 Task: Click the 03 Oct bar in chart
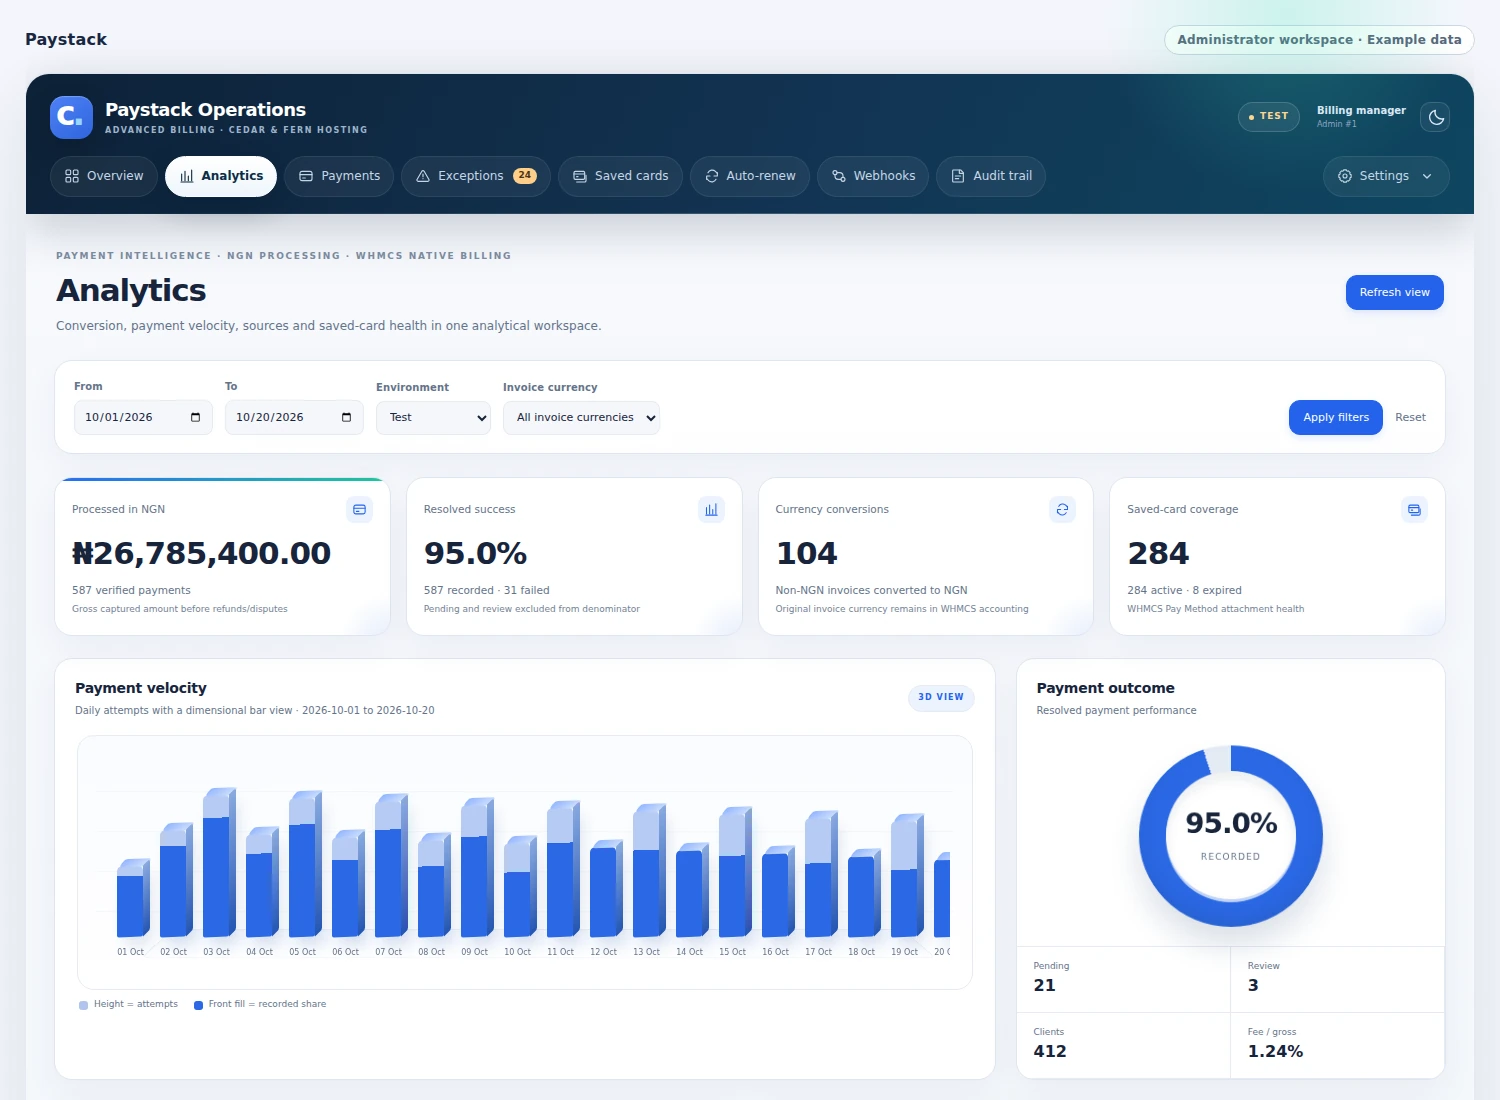pyautogui.click(x=218, y=863)
